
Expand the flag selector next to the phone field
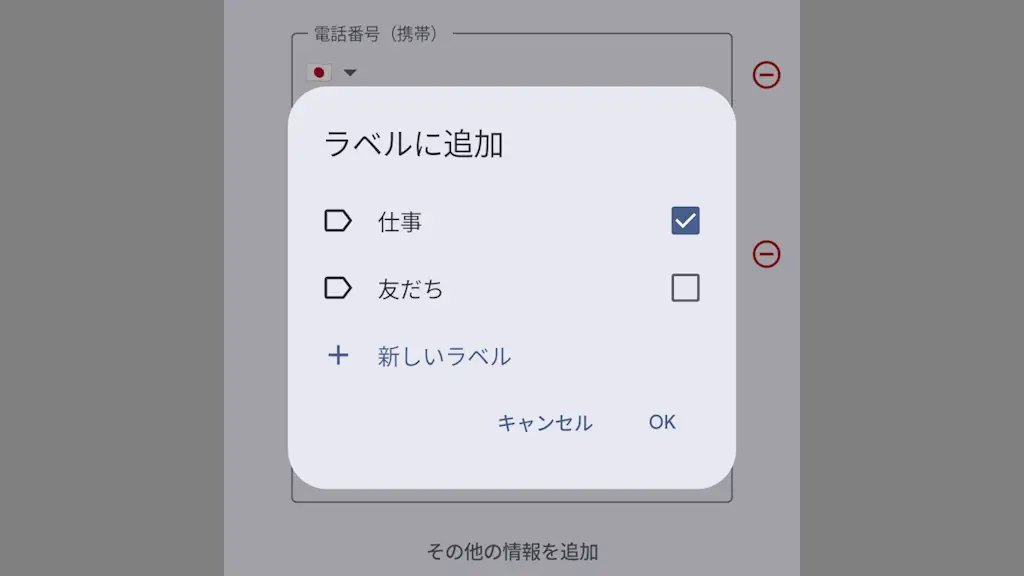(x=349, y=72)
